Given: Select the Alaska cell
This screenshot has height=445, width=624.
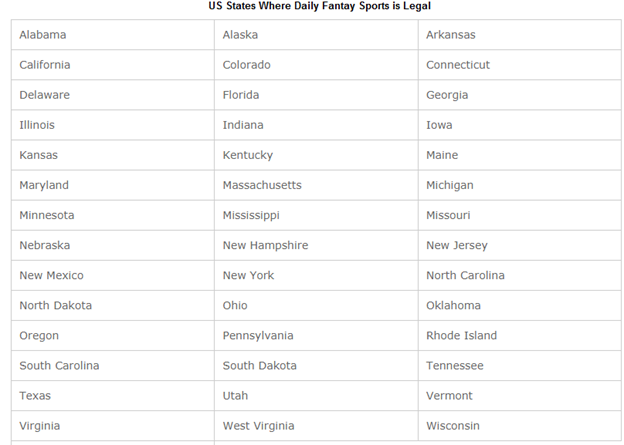Looking at the screenshot, I should (x=316, y=35).
